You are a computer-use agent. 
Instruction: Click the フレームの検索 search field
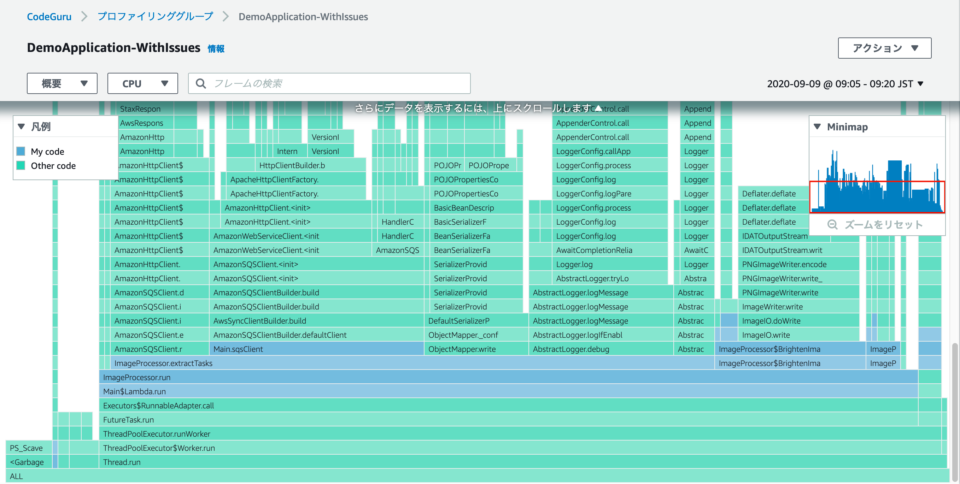pyautogui.click(x=329, y=84)
